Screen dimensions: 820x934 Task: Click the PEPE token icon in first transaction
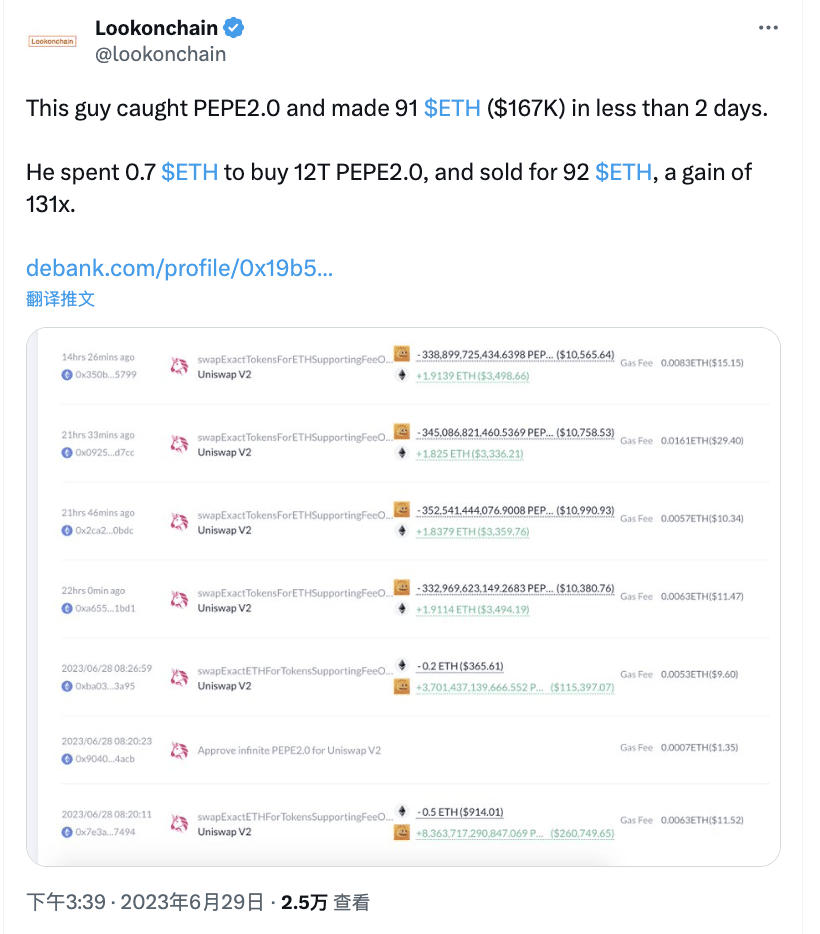[402, 353]
